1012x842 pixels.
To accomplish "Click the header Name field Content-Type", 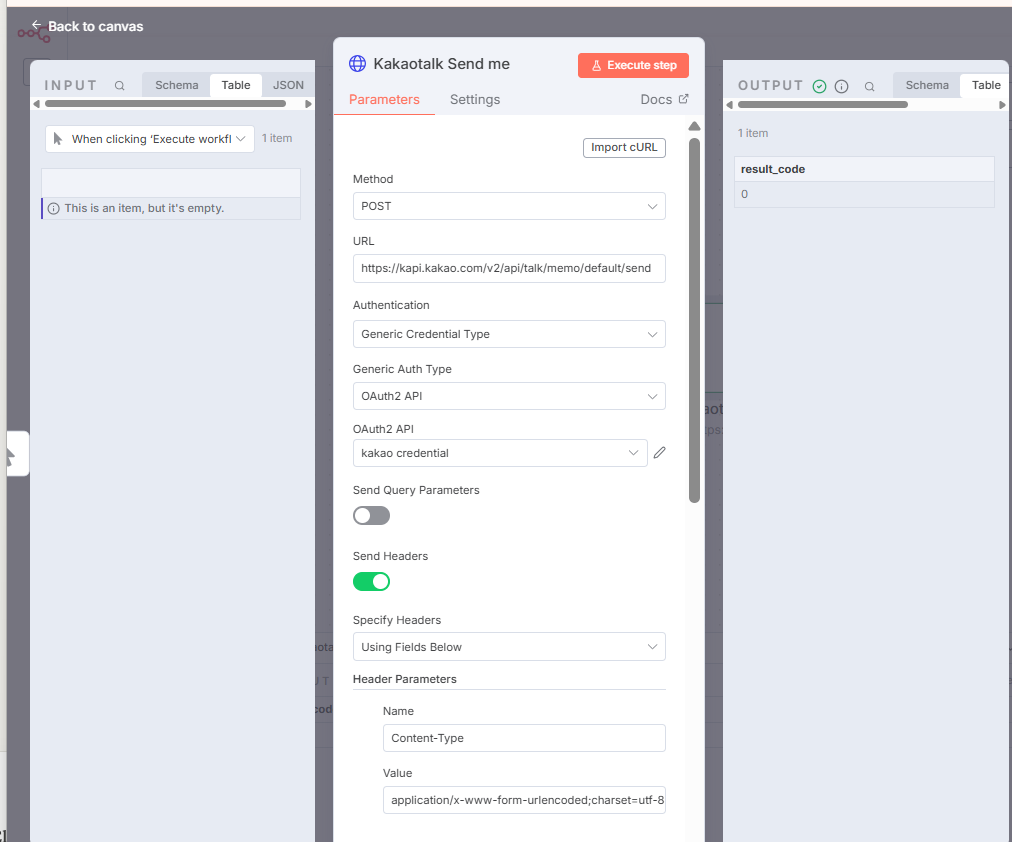I will click(524, 738).
